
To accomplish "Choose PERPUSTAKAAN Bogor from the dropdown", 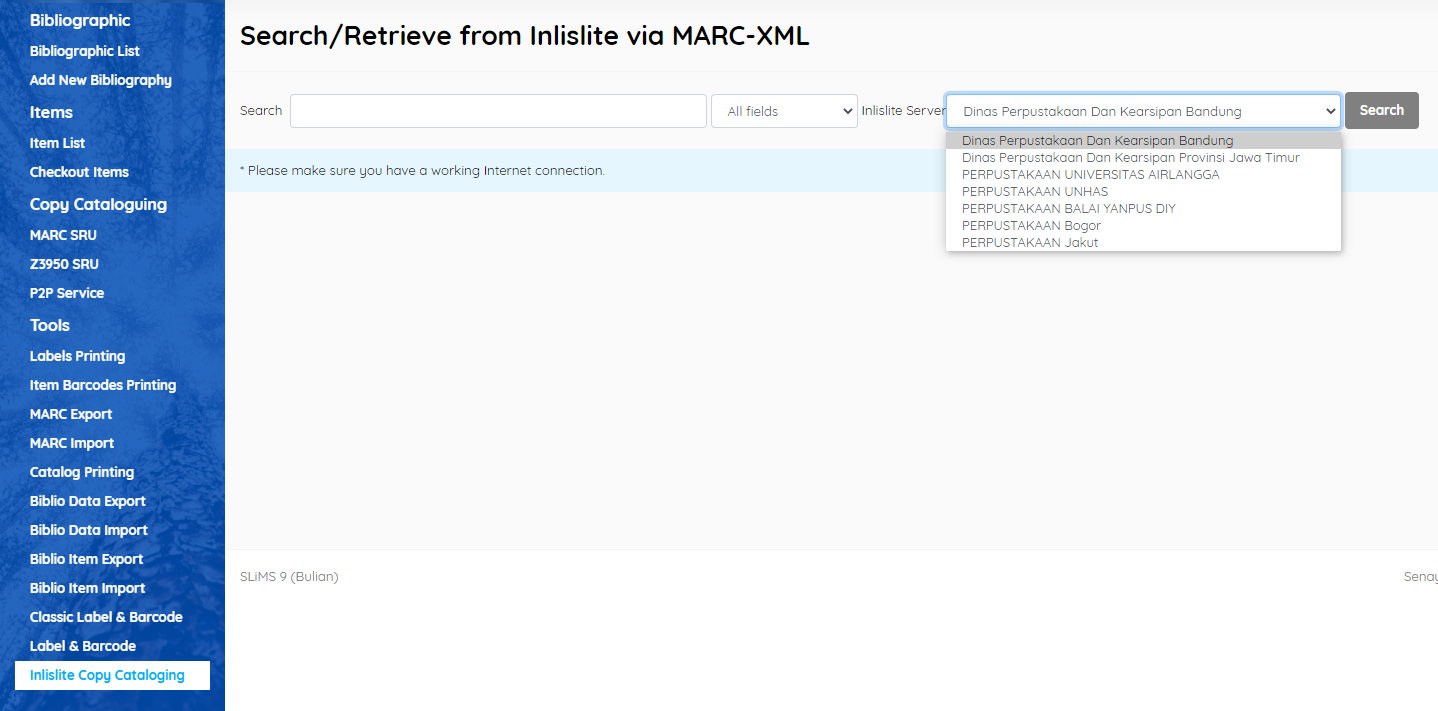I will coord(1030,225).
